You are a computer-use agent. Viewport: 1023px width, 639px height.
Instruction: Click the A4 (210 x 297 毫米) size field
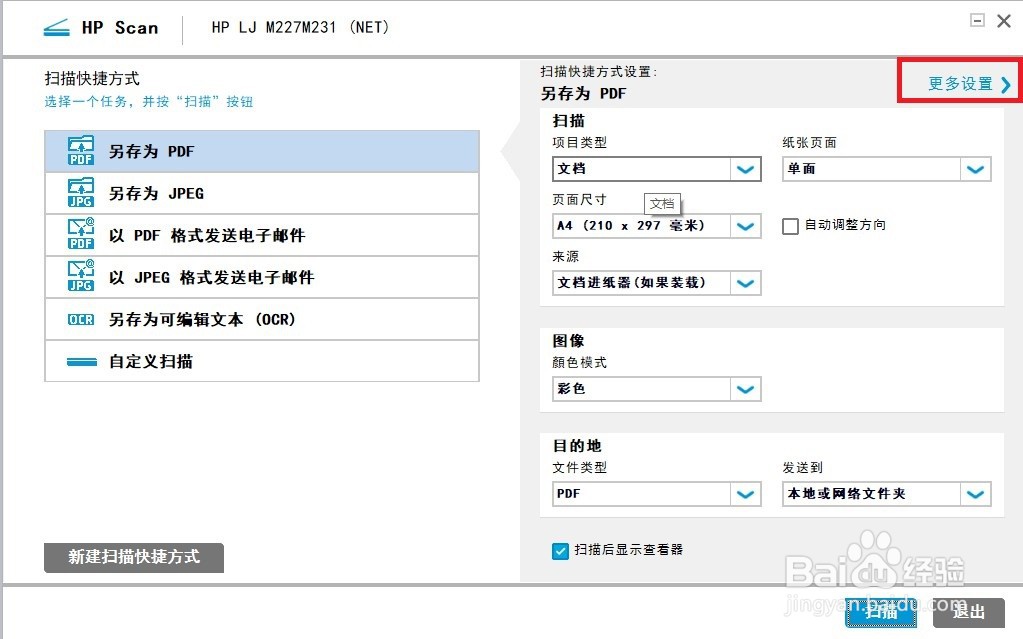[656, 226]
